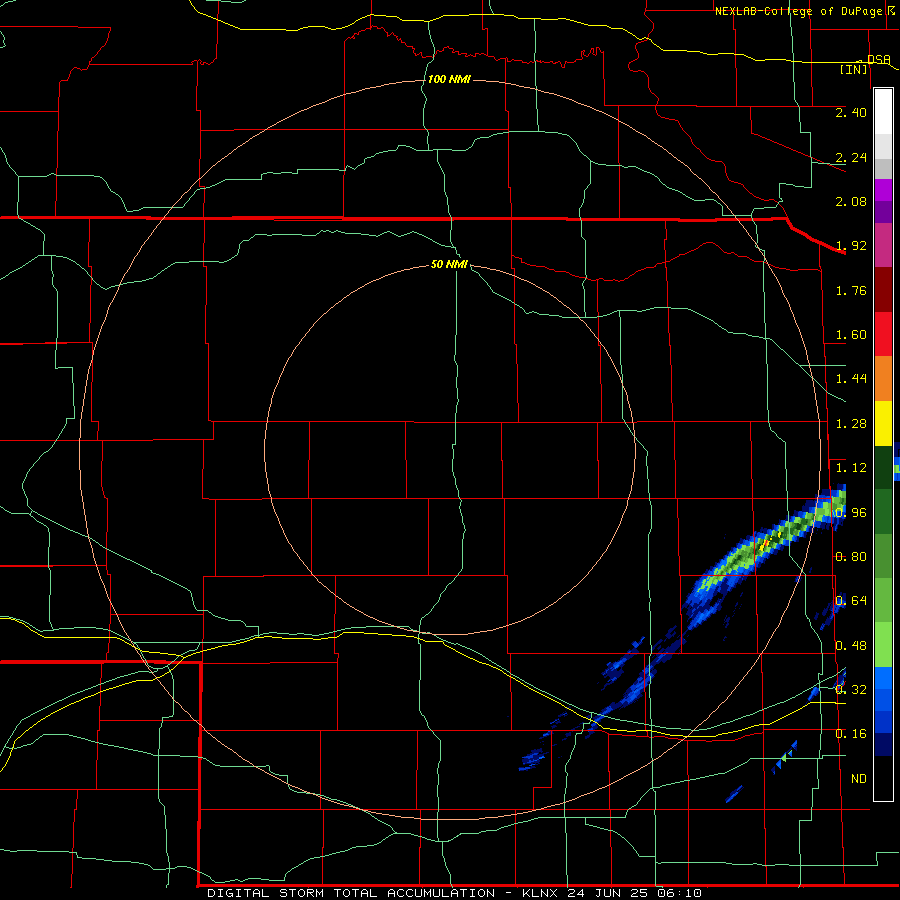900x900 pixels.
Task: Click the 50 NMI range ring label
Action: click(x=449, y=264)
